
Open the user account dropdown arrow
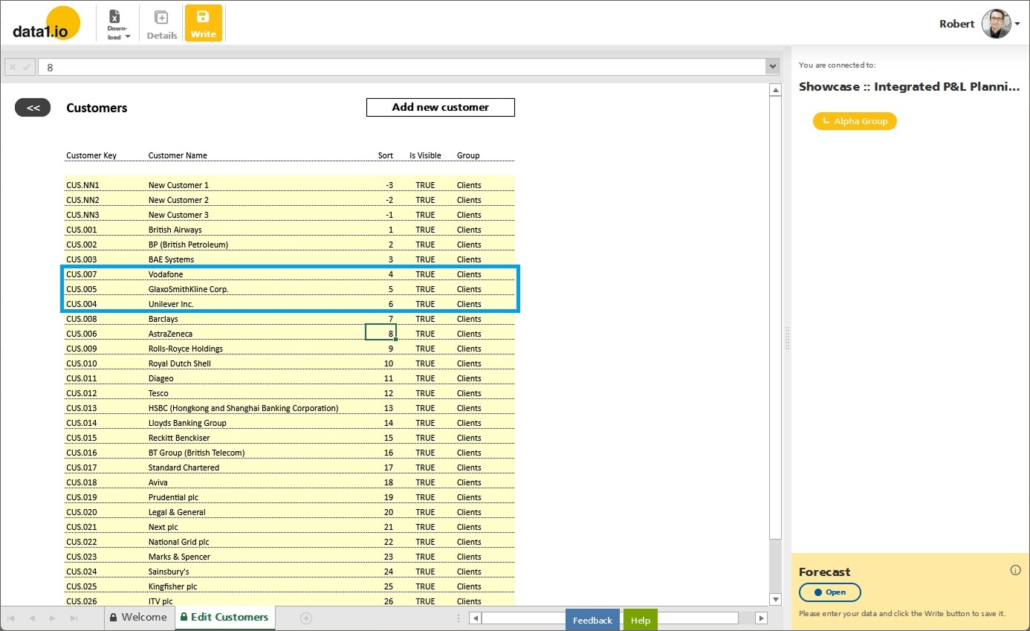1018,25
